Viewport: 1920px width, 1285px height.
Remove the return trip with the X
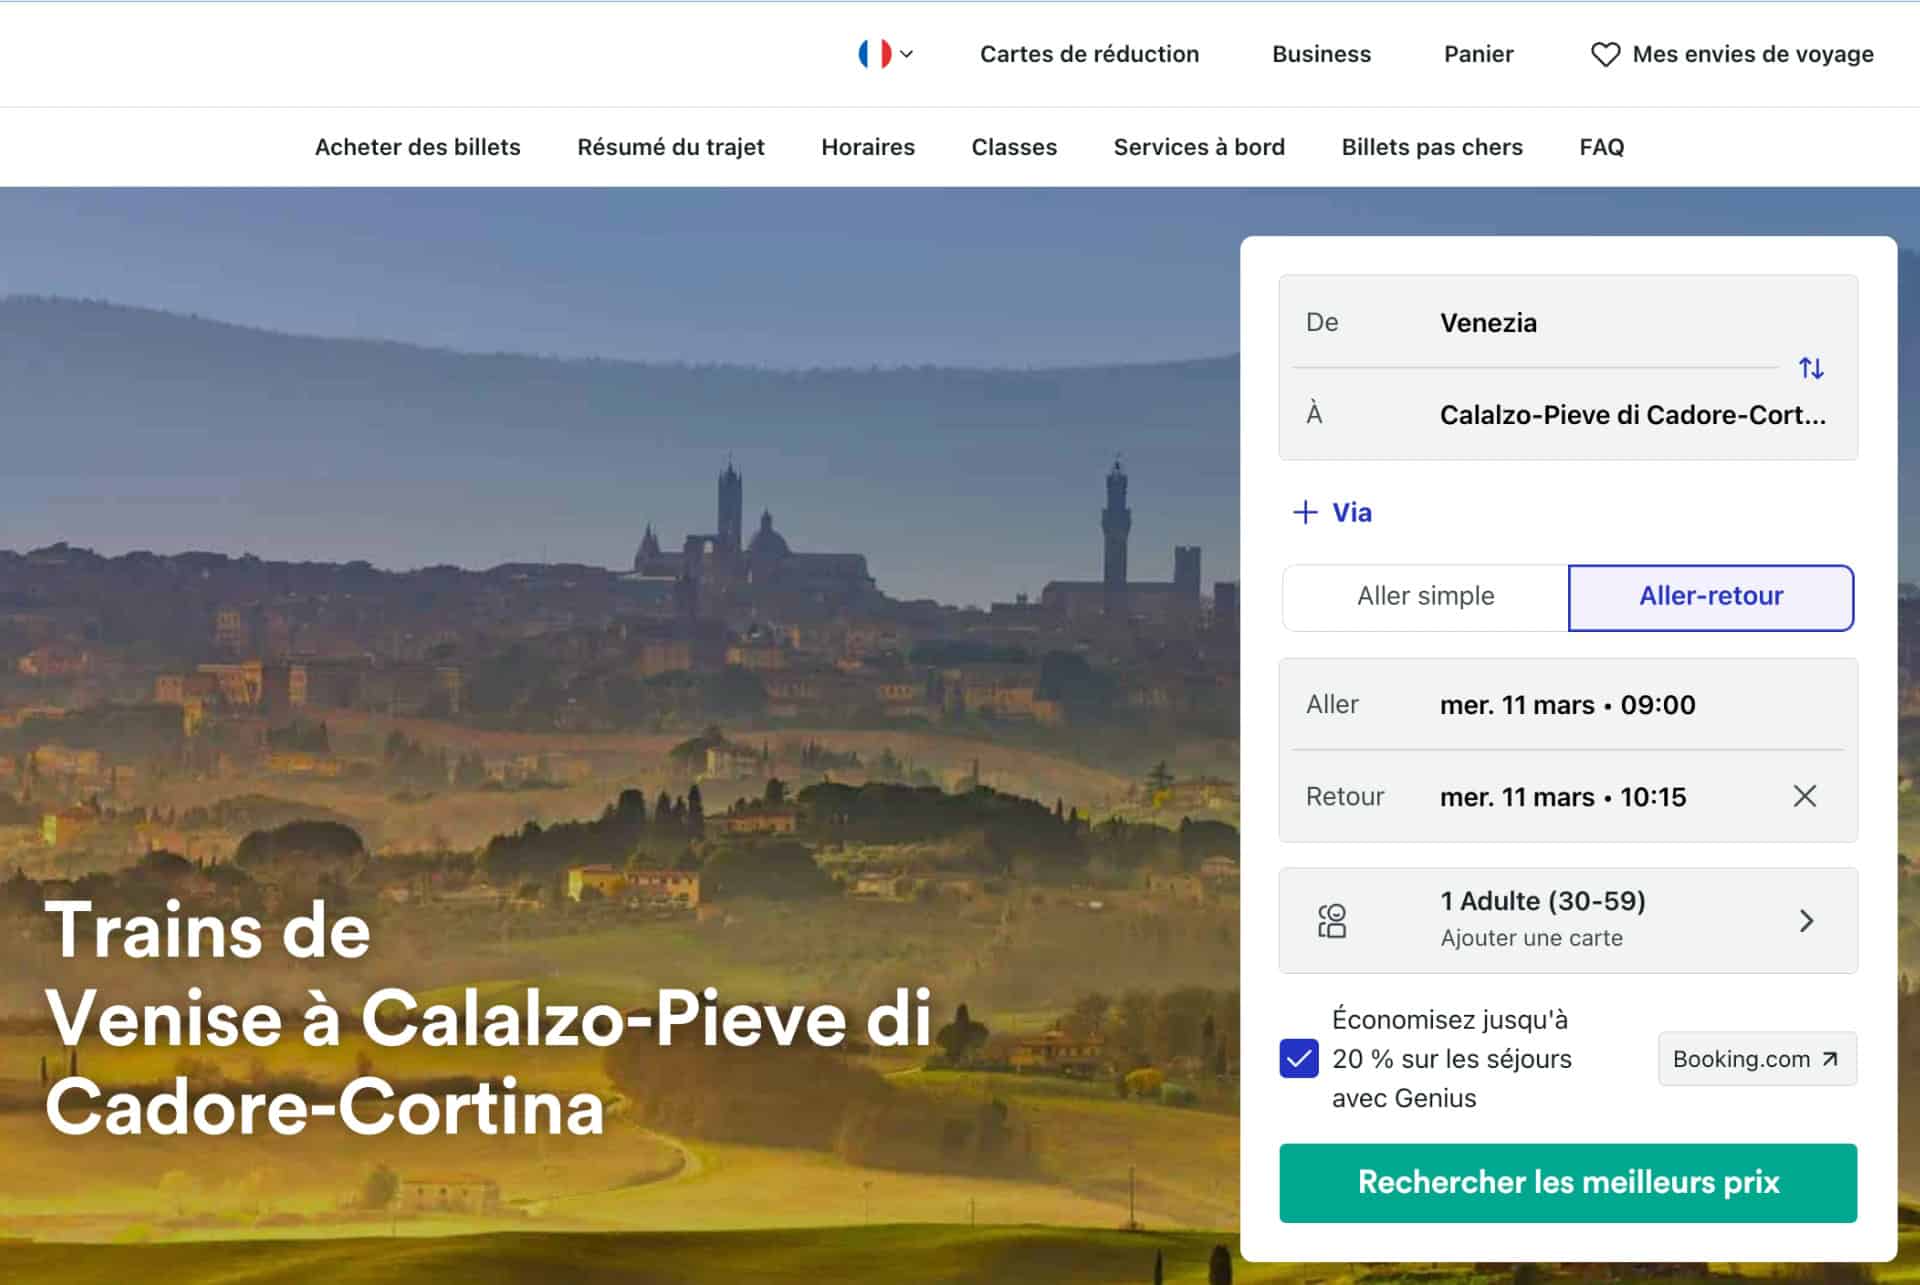click(x=1805, y=796)
